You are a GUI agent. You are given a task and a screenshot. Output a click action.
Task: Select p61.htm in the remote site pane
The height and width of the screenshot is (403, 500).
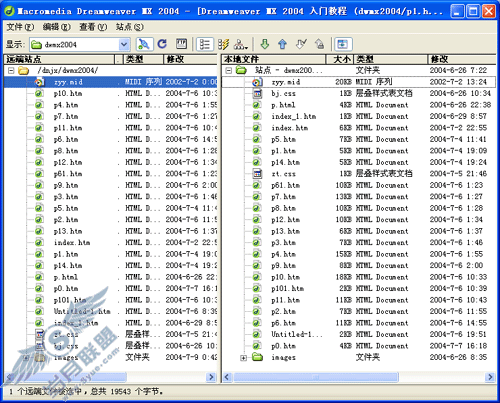click(68, 174)
